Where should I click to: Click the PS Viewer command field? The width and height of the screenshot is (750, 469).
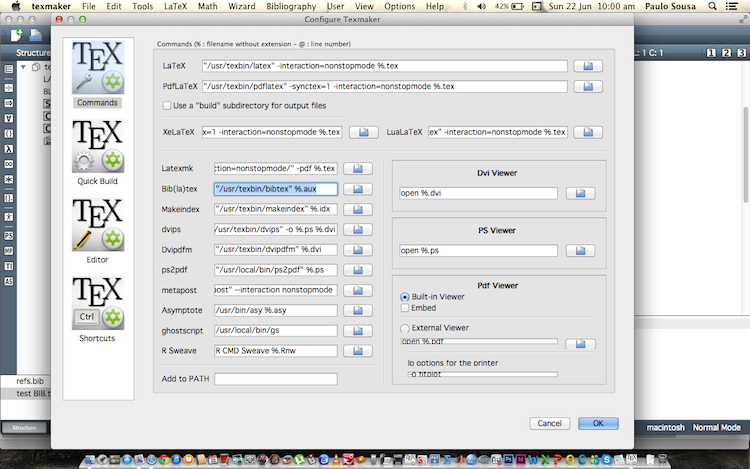478,251
